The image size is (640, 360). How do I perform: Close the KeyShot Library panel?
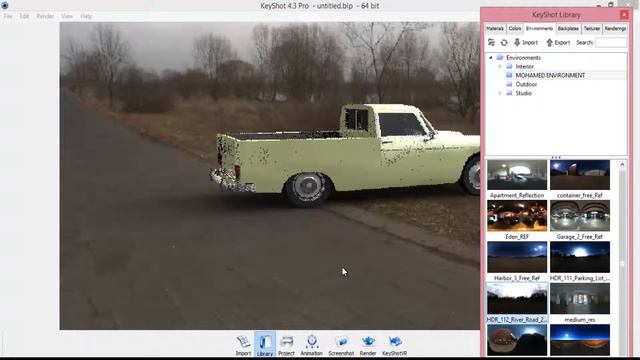coord(624,15)
